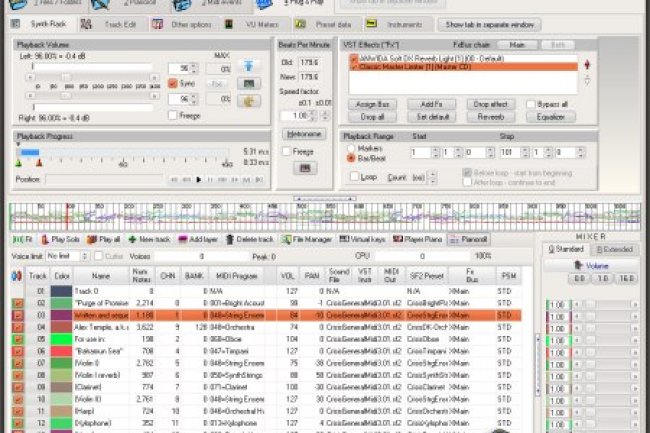
Task: Click the play button in Playback Progress
Action: click(199, 179)
